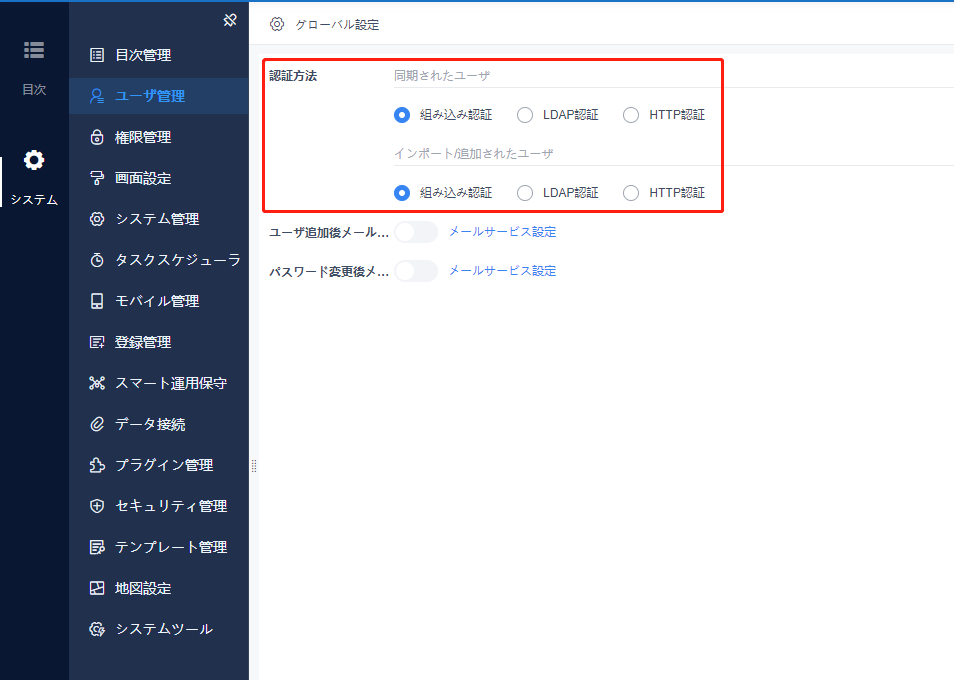
Task: Click the 同期されたユーザ heading
Action: 442,76
